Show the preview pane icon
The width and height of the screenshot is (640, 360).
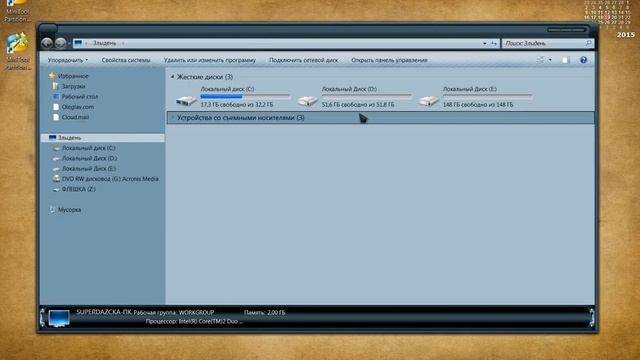565,60
